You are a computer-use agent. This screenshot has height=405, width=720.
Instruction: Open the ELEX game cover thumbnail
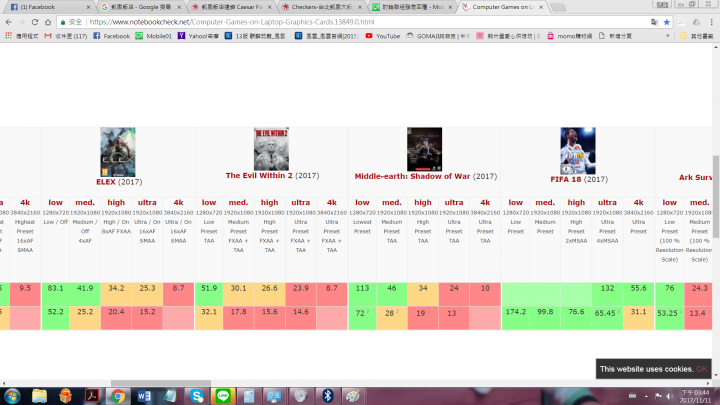click(118, 152)
